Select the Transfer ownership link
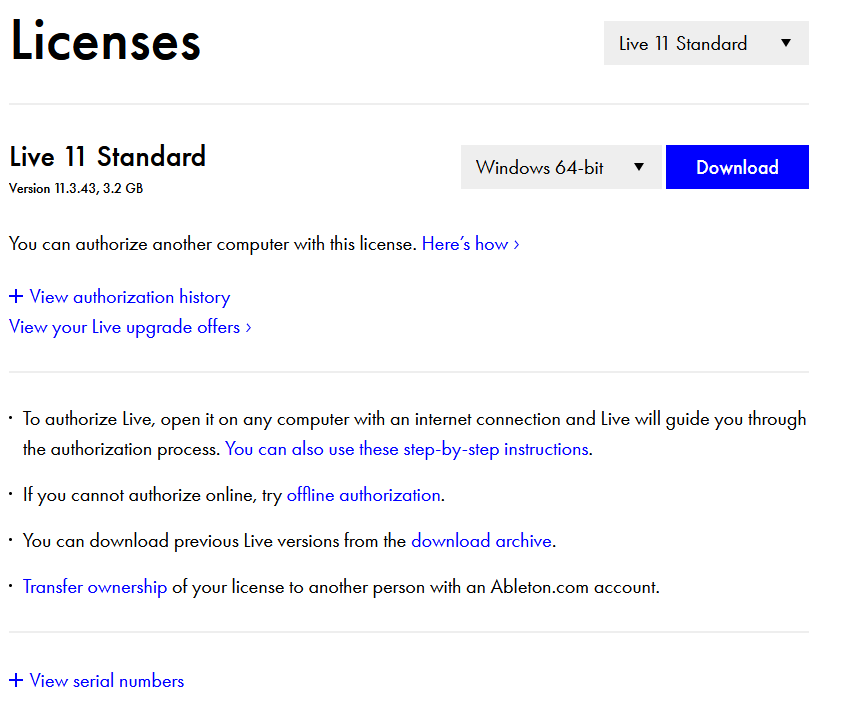858x704 pixels. (x=95, y=587)
